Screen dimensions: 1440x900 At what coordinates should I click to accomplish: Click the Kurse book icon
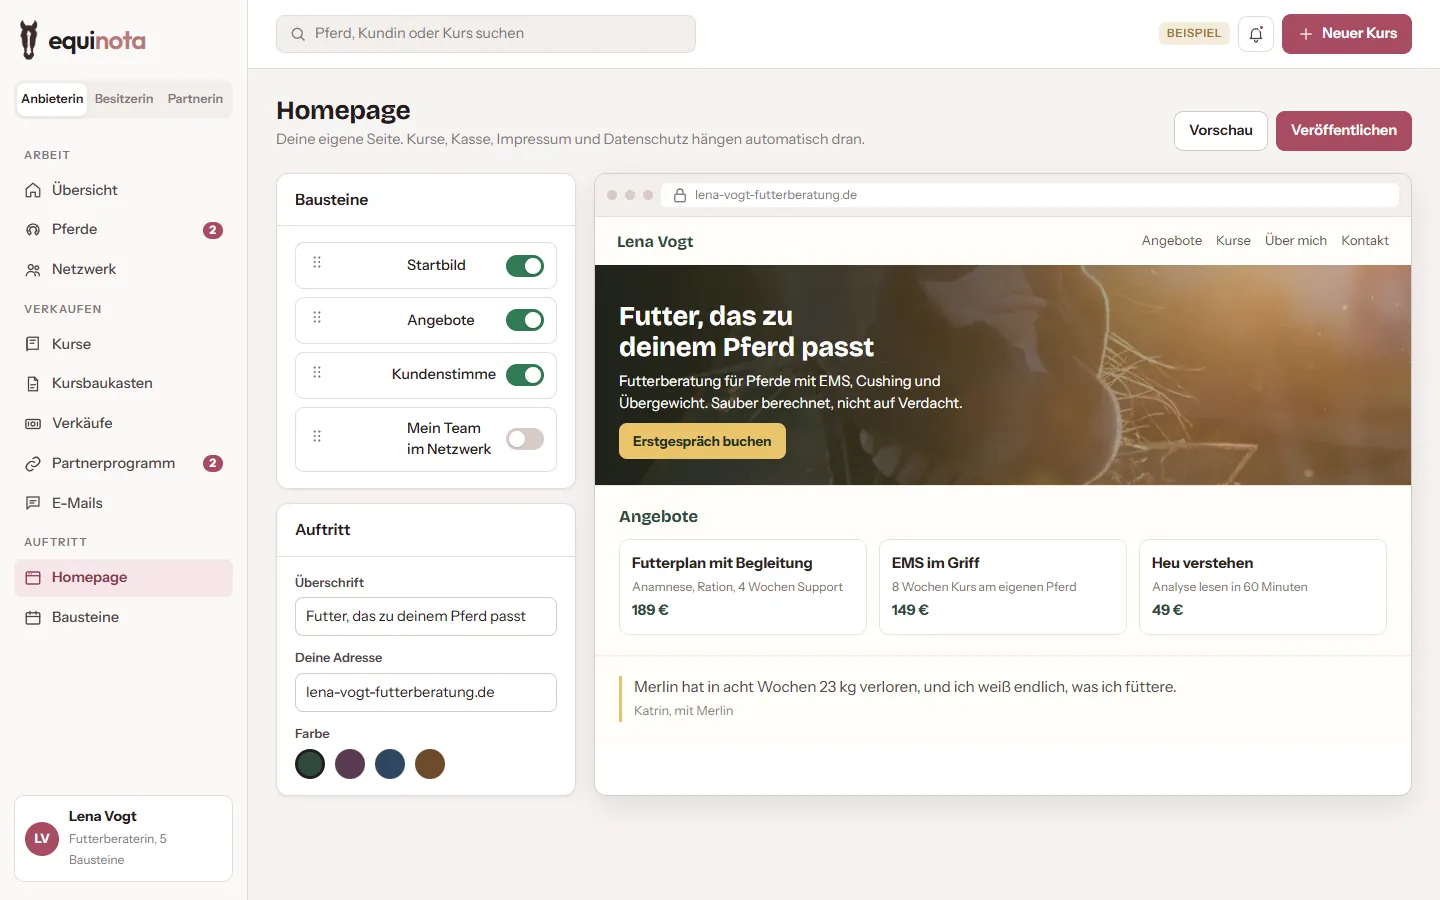tap(33, 344)
